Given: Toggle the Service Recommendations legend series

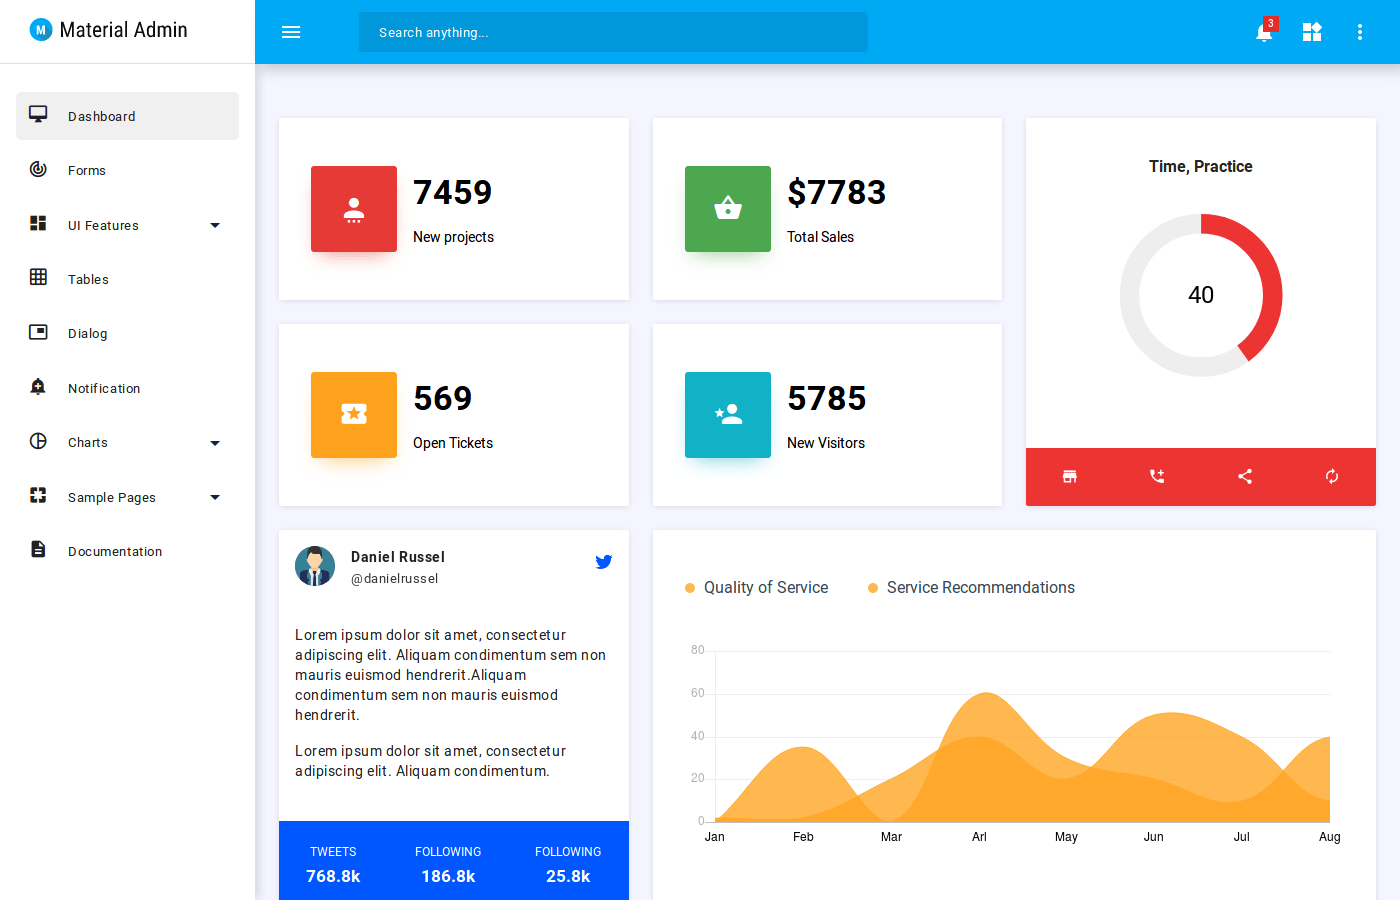Looking at the screenshot, I should point(971,588).
